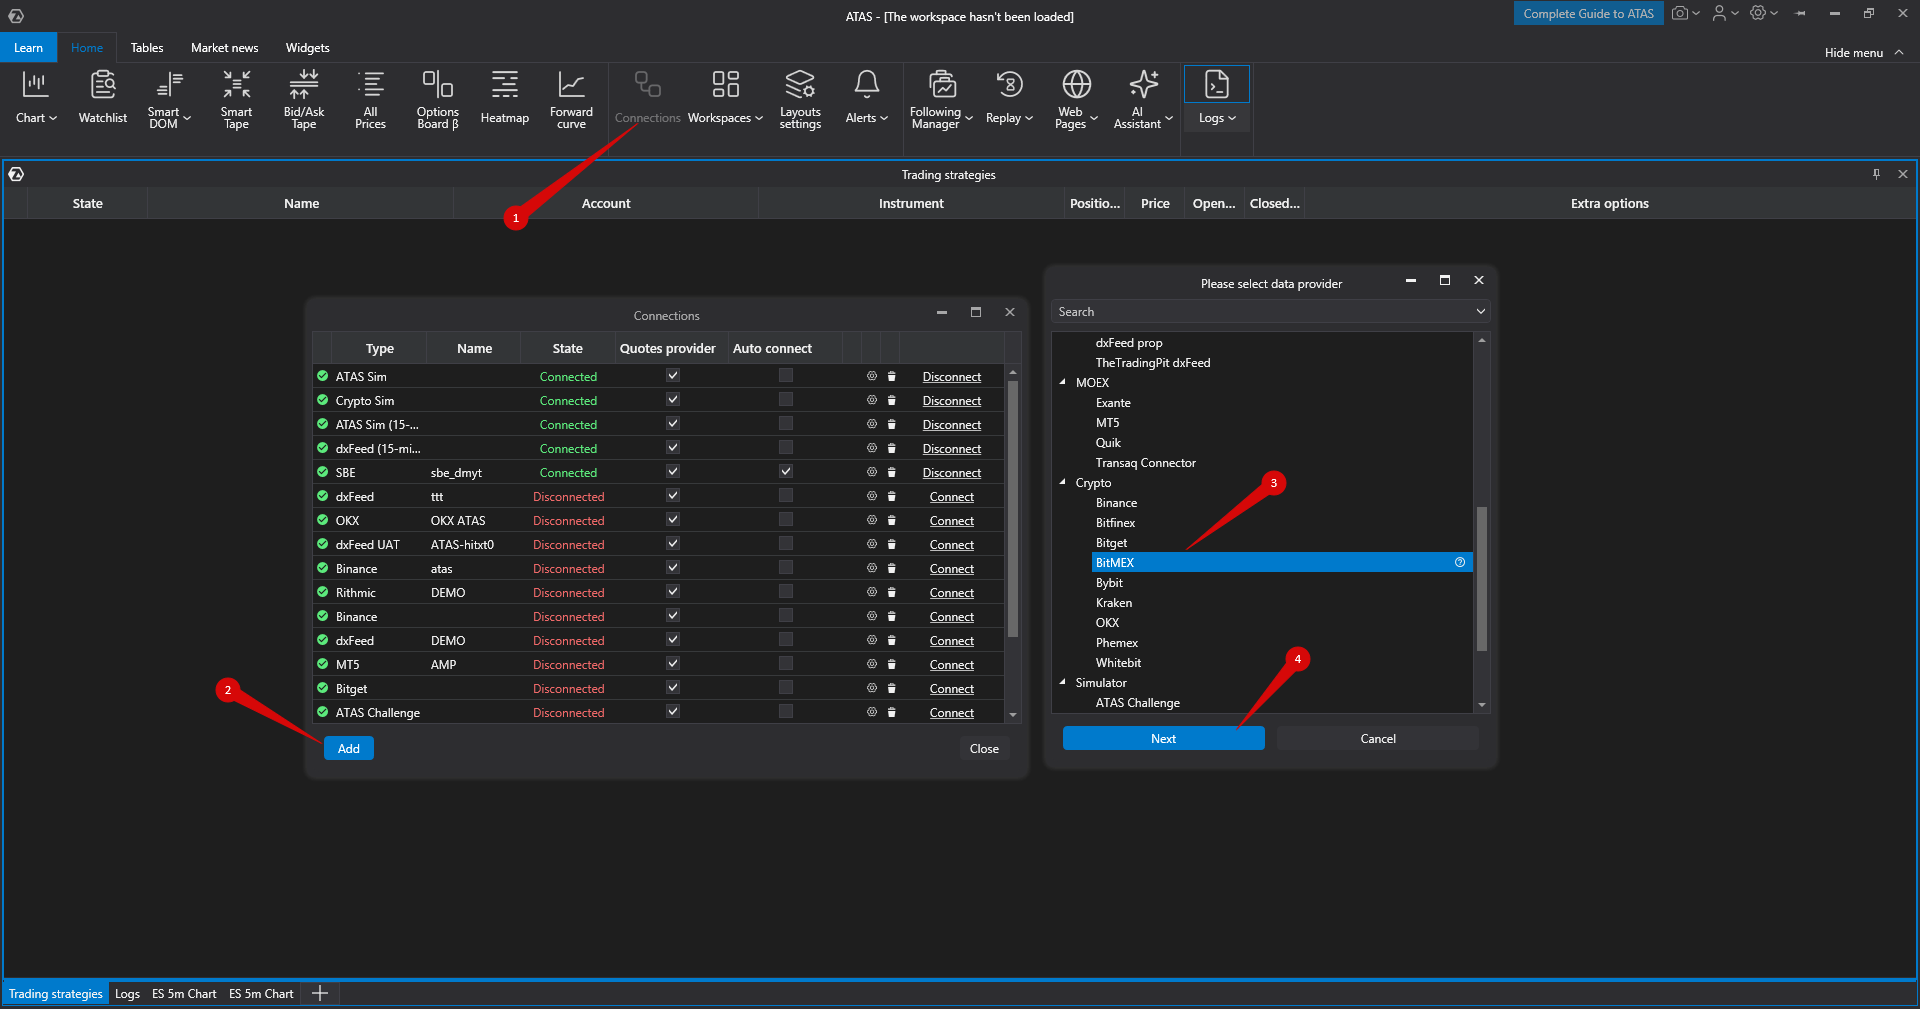Open Layouts settings from the toolbar
The height and width of the screenshot is (1009, 1920).
[800, 98]
